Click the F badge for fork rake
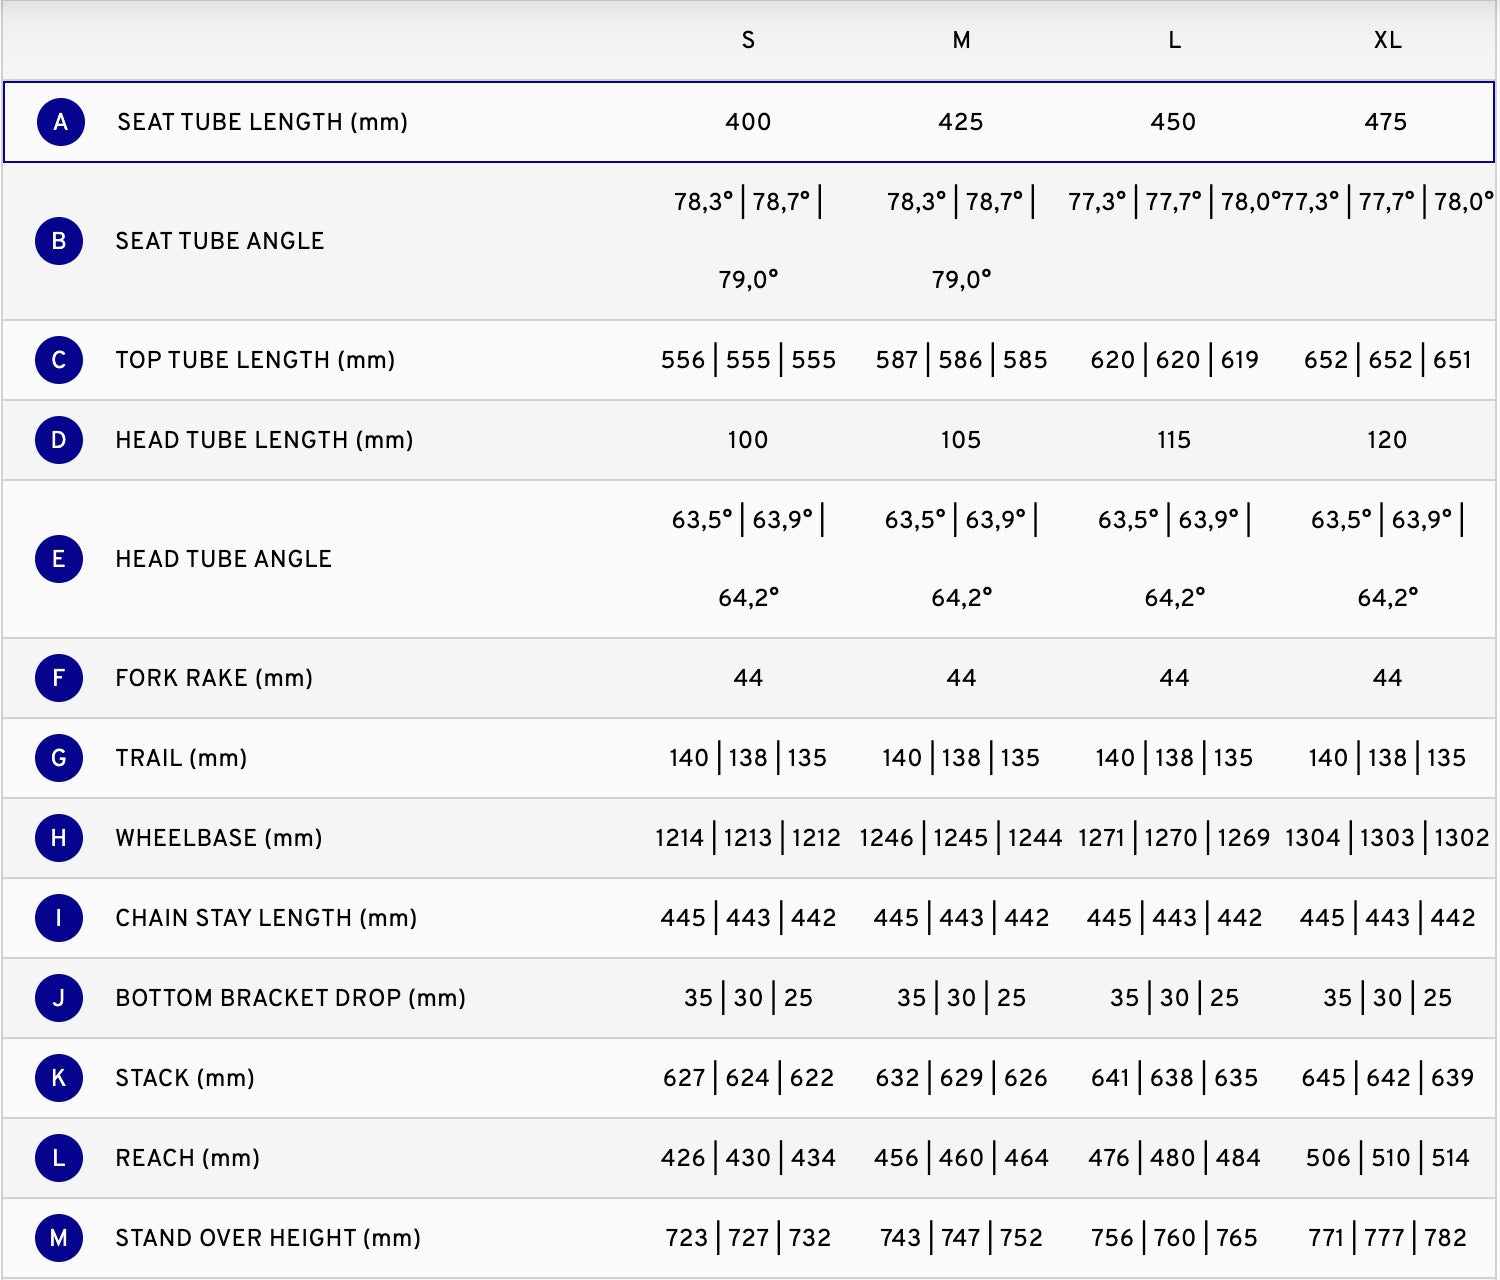Viewport: 1500px width, 1280px height. click(59, 678)
